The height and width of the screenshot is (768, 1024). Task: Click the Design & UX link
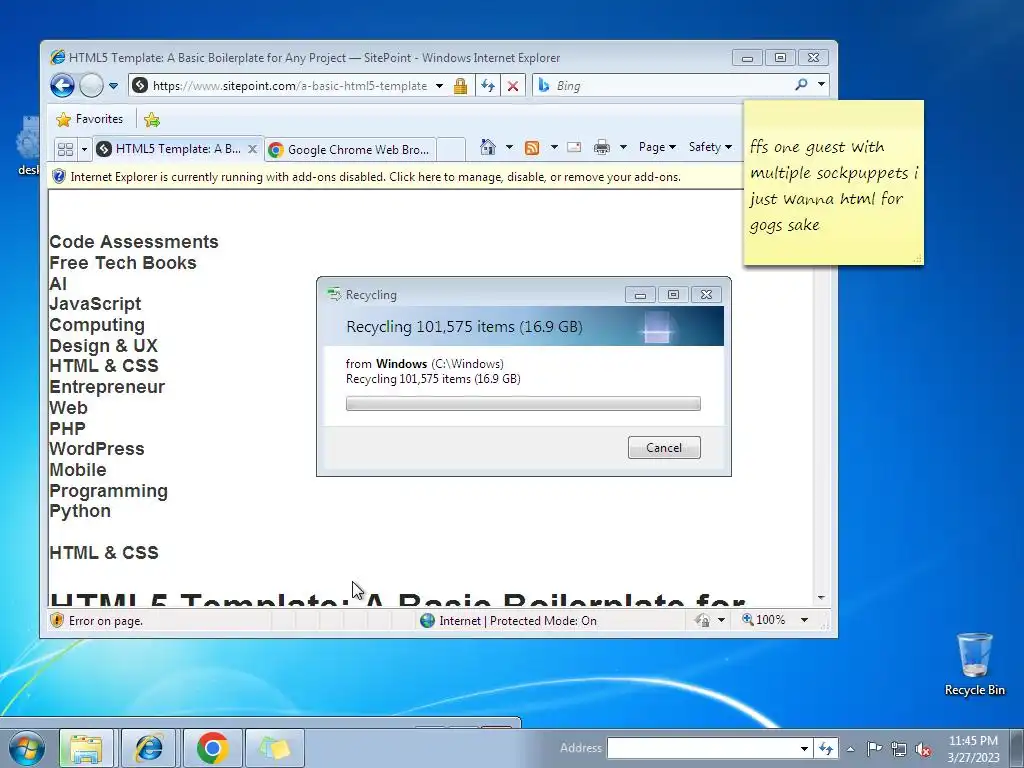(103, 345)
